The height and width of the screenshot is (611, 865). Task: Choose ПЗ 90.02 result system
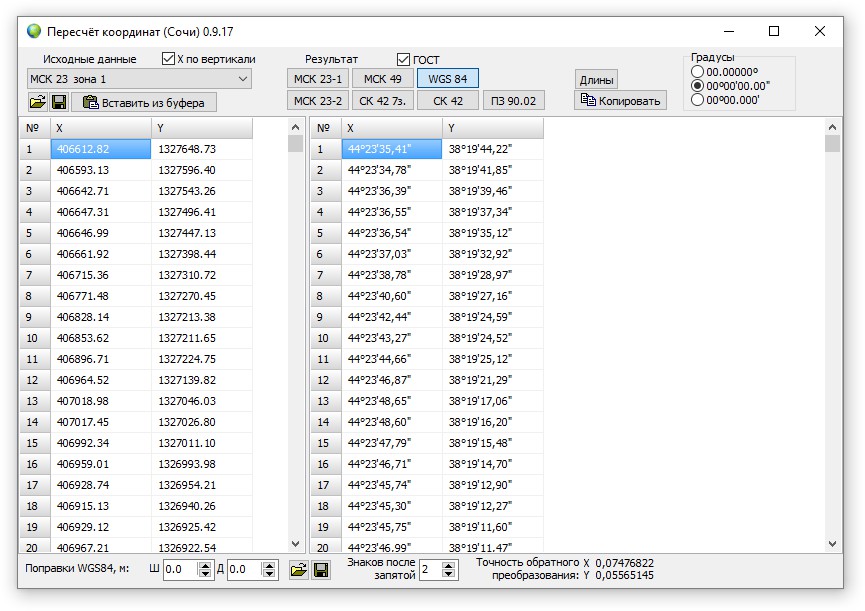point(514,101)
